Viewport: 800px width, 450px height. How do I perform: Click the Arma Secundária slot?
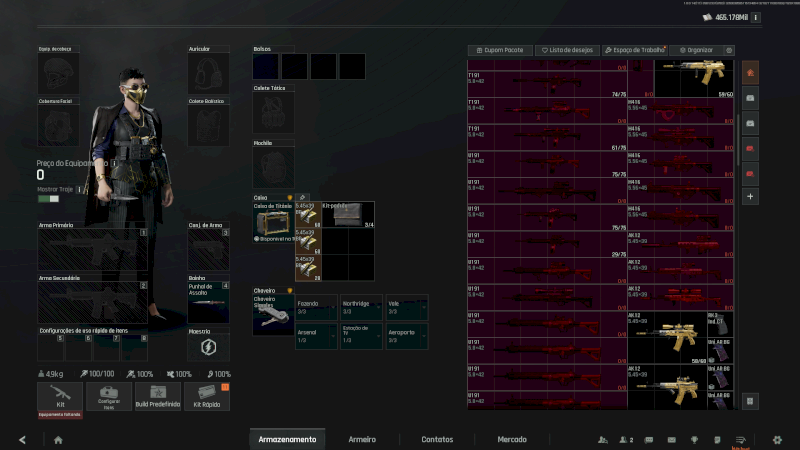92,303
